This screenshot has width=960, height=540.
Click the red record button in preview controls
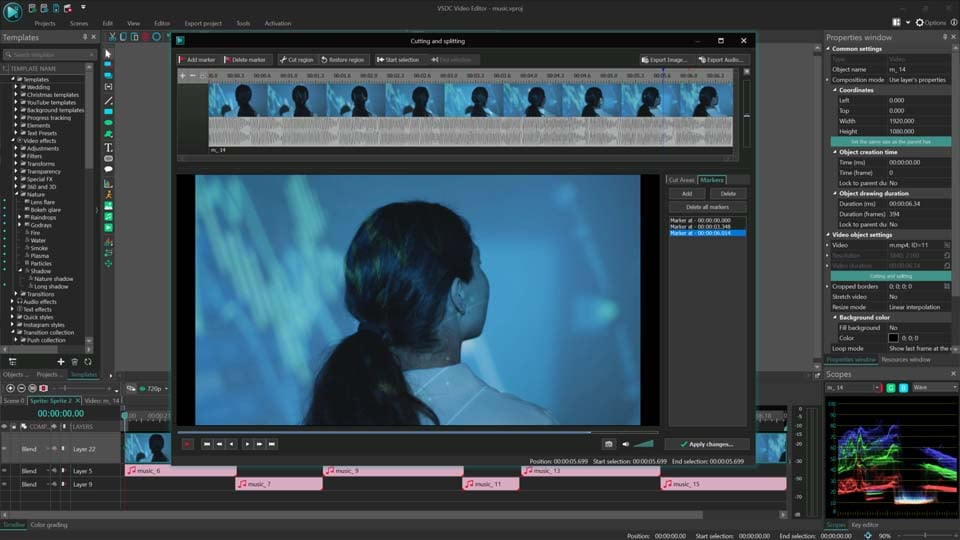click(187, 444)
